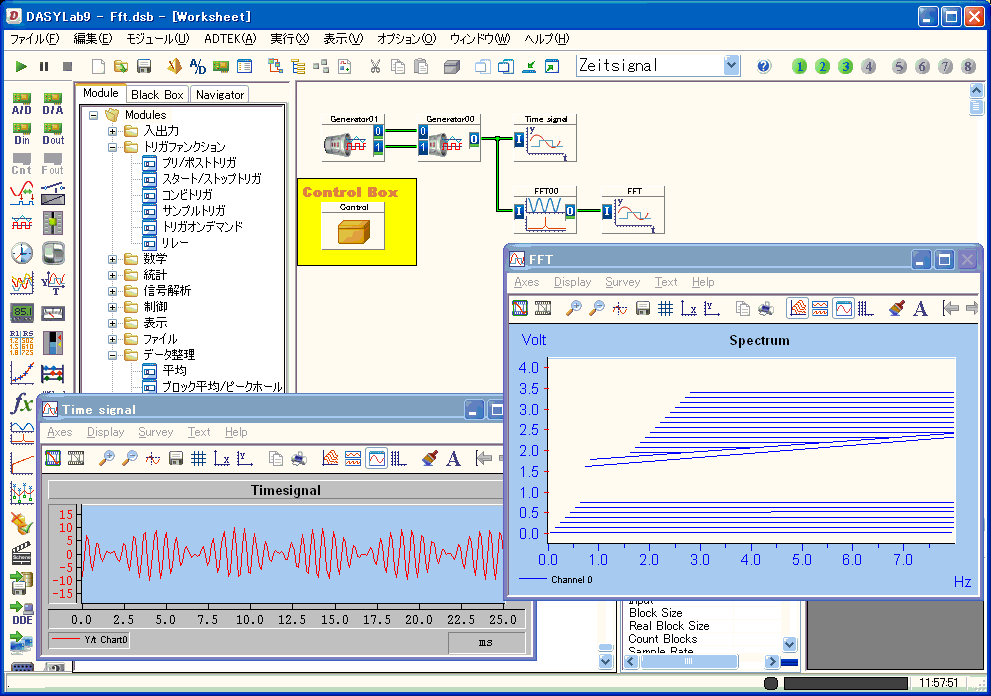Select the Generator00 module on the worksheet

tap(449, 138)
